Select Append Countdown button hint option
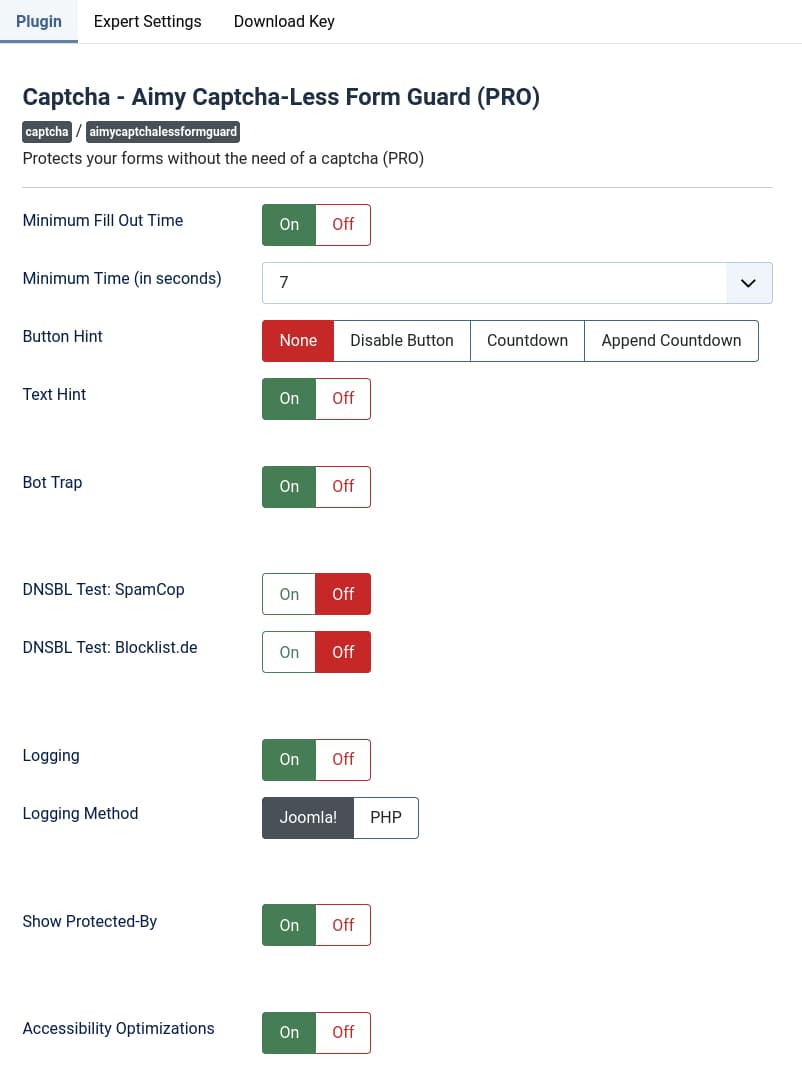Viewport: 802px width, 1077px height. click(x=671, y=341)
